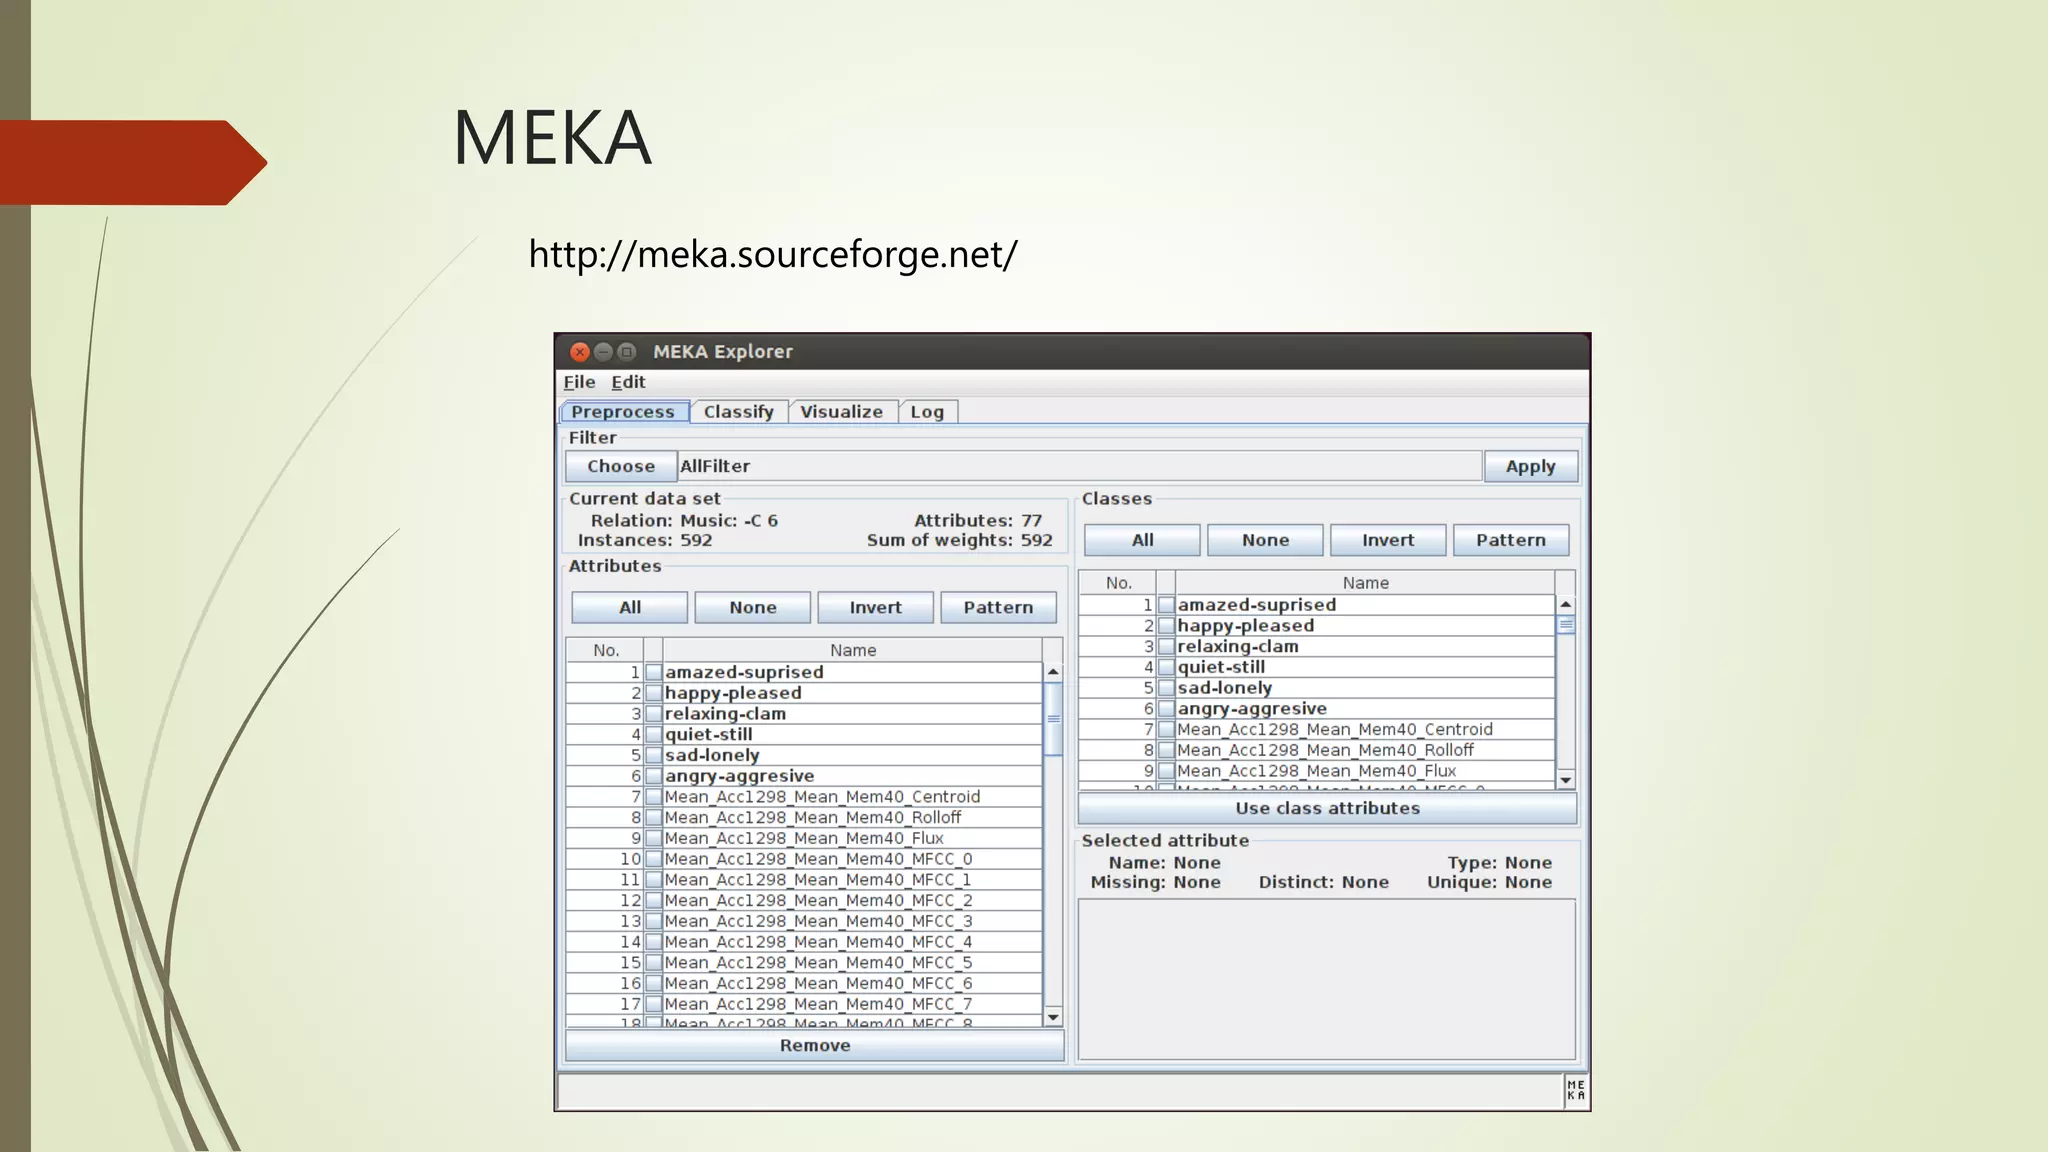Check Mean_Mem40_MFCC_0 in Attributes list
Image resolution: width=2048 pixels, height=1152 pixels.
tap(654, 859)
